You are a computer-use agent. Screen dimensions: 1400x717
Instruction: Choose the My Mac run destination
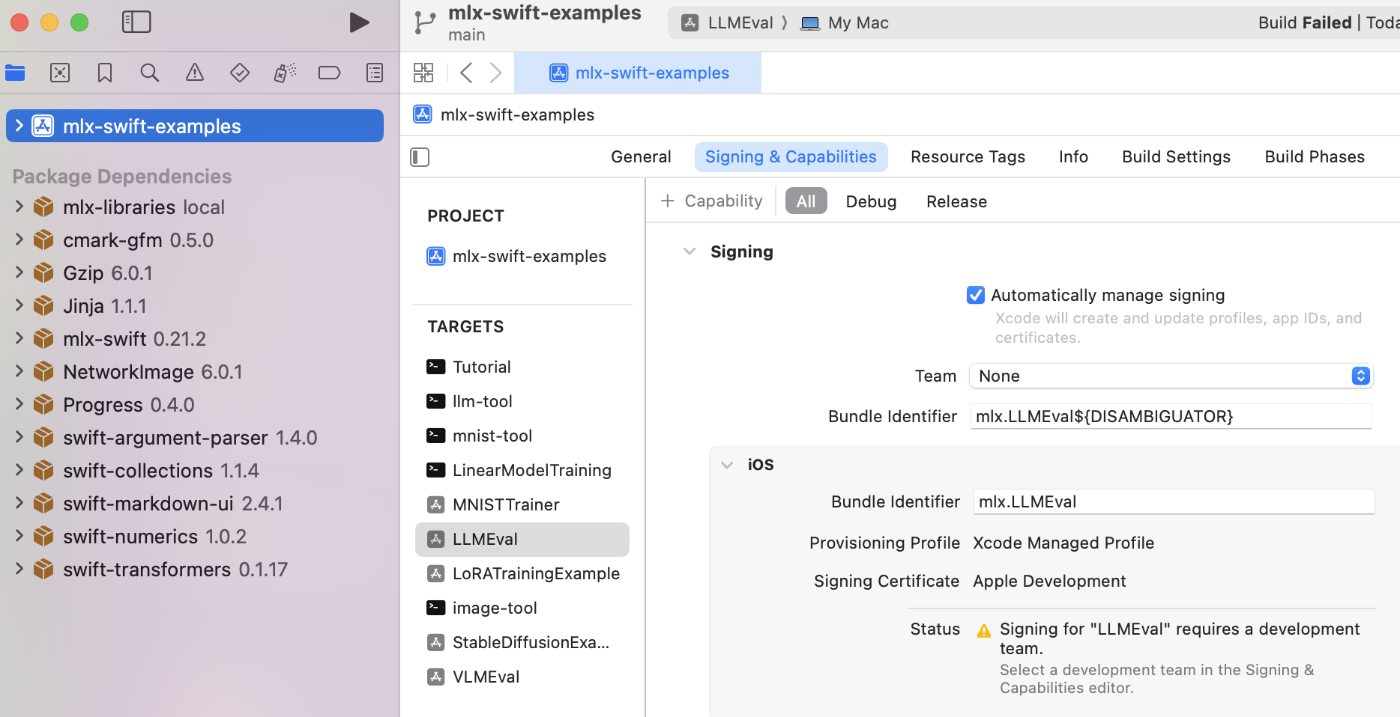point(845,22)
